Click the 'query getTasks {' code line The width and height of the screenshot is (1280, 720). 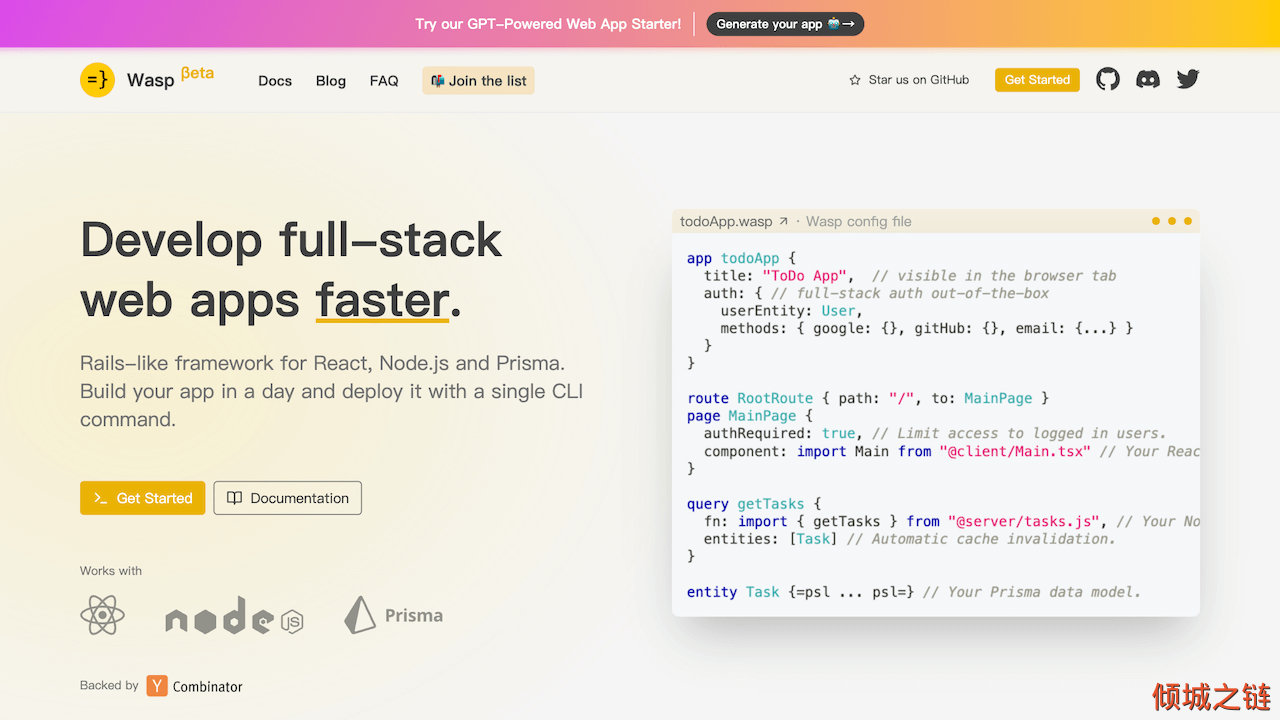[x=754, y=504]
